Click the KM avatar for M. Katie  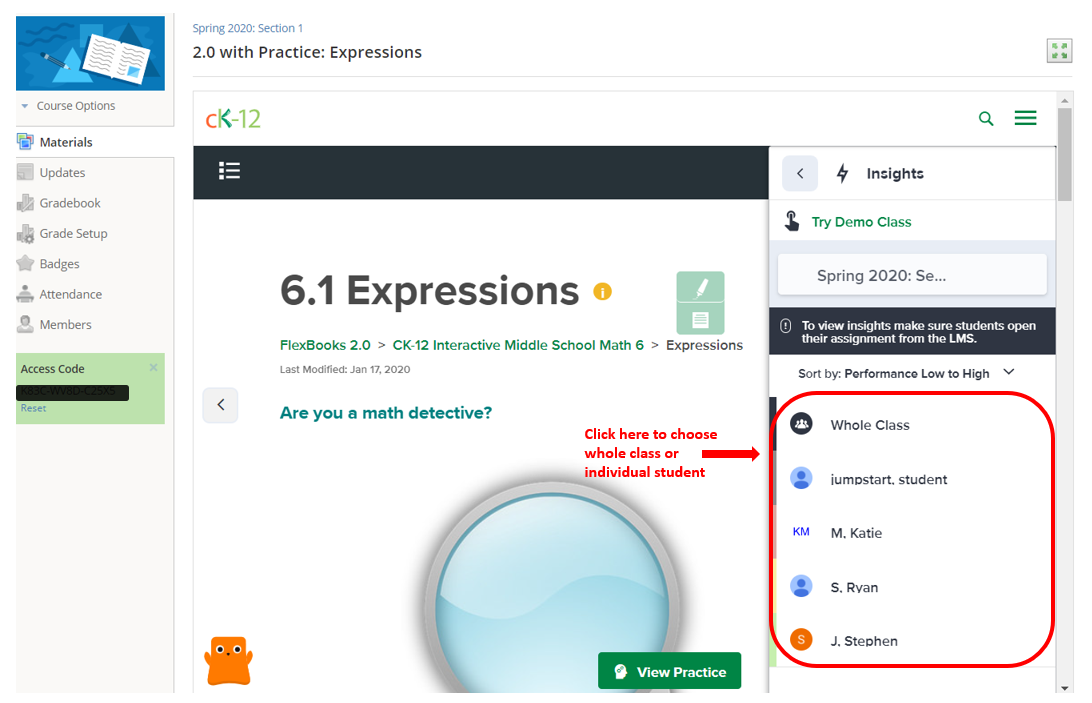(801, 532)
